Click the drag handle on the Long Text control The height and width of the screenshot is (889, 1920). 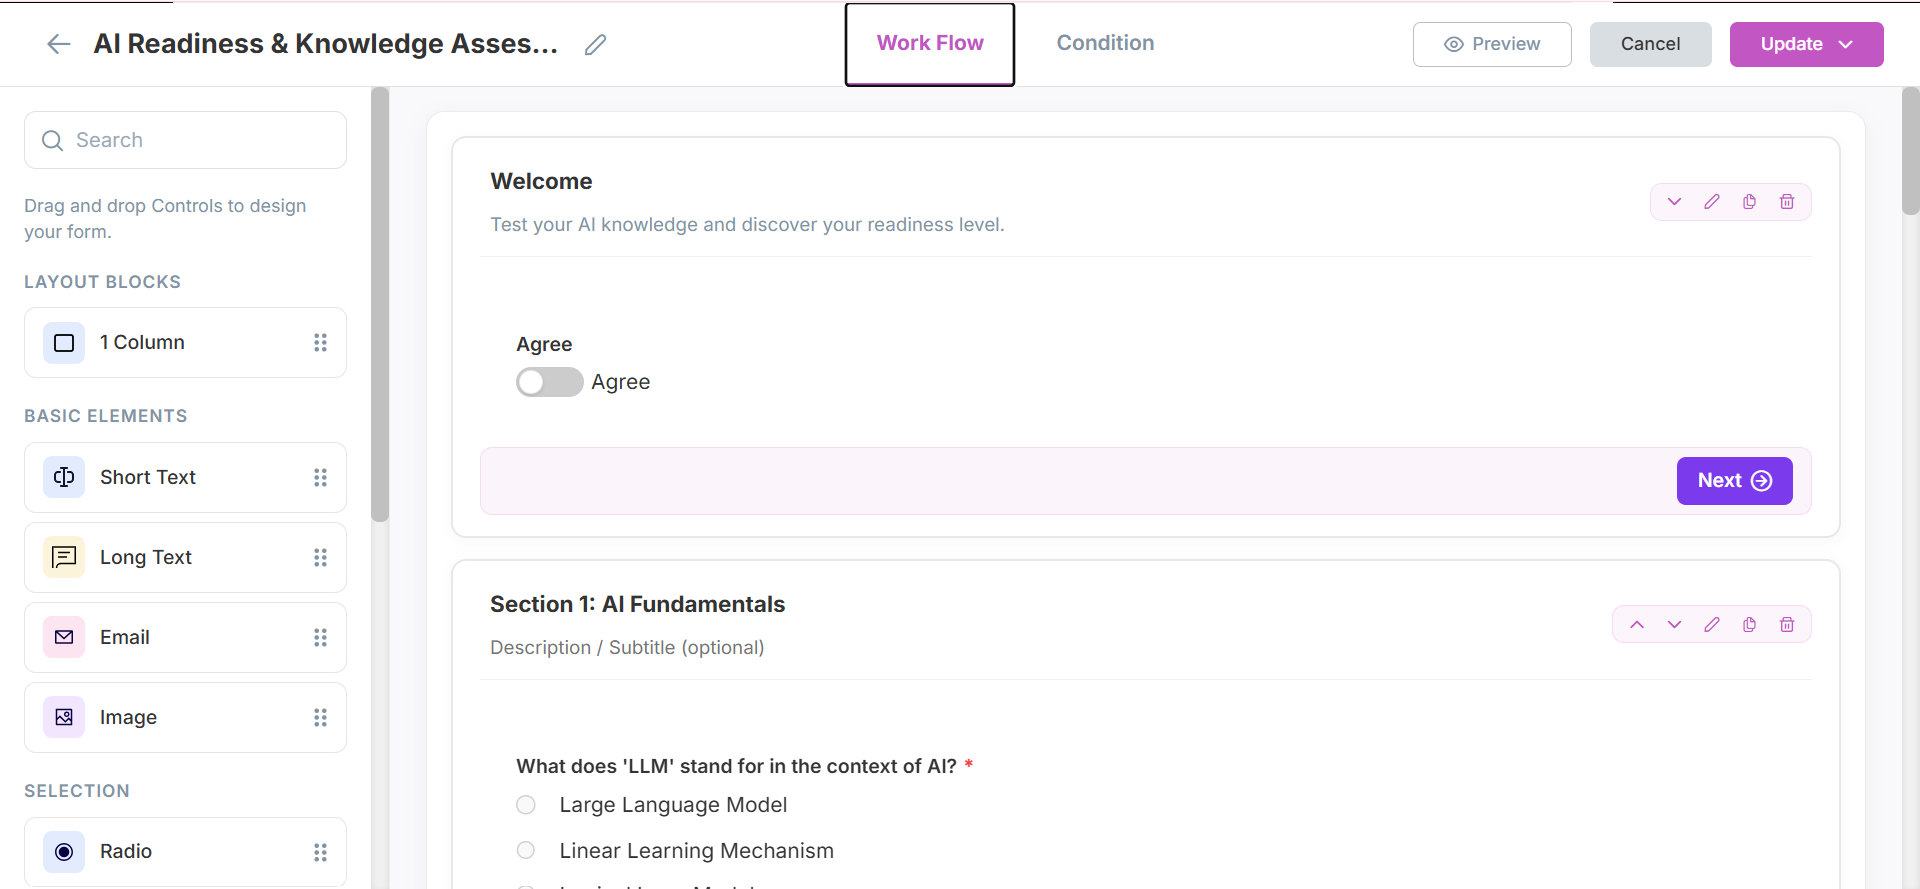pyautogui.click(x=320, y=557)
